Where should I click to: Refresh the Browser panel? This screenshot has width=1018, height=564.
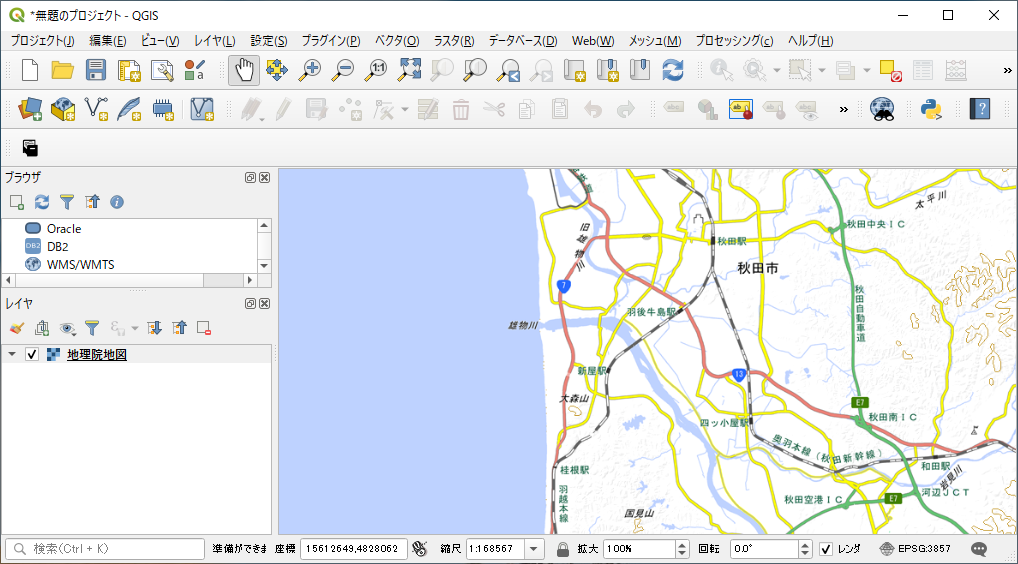[42, 202]
